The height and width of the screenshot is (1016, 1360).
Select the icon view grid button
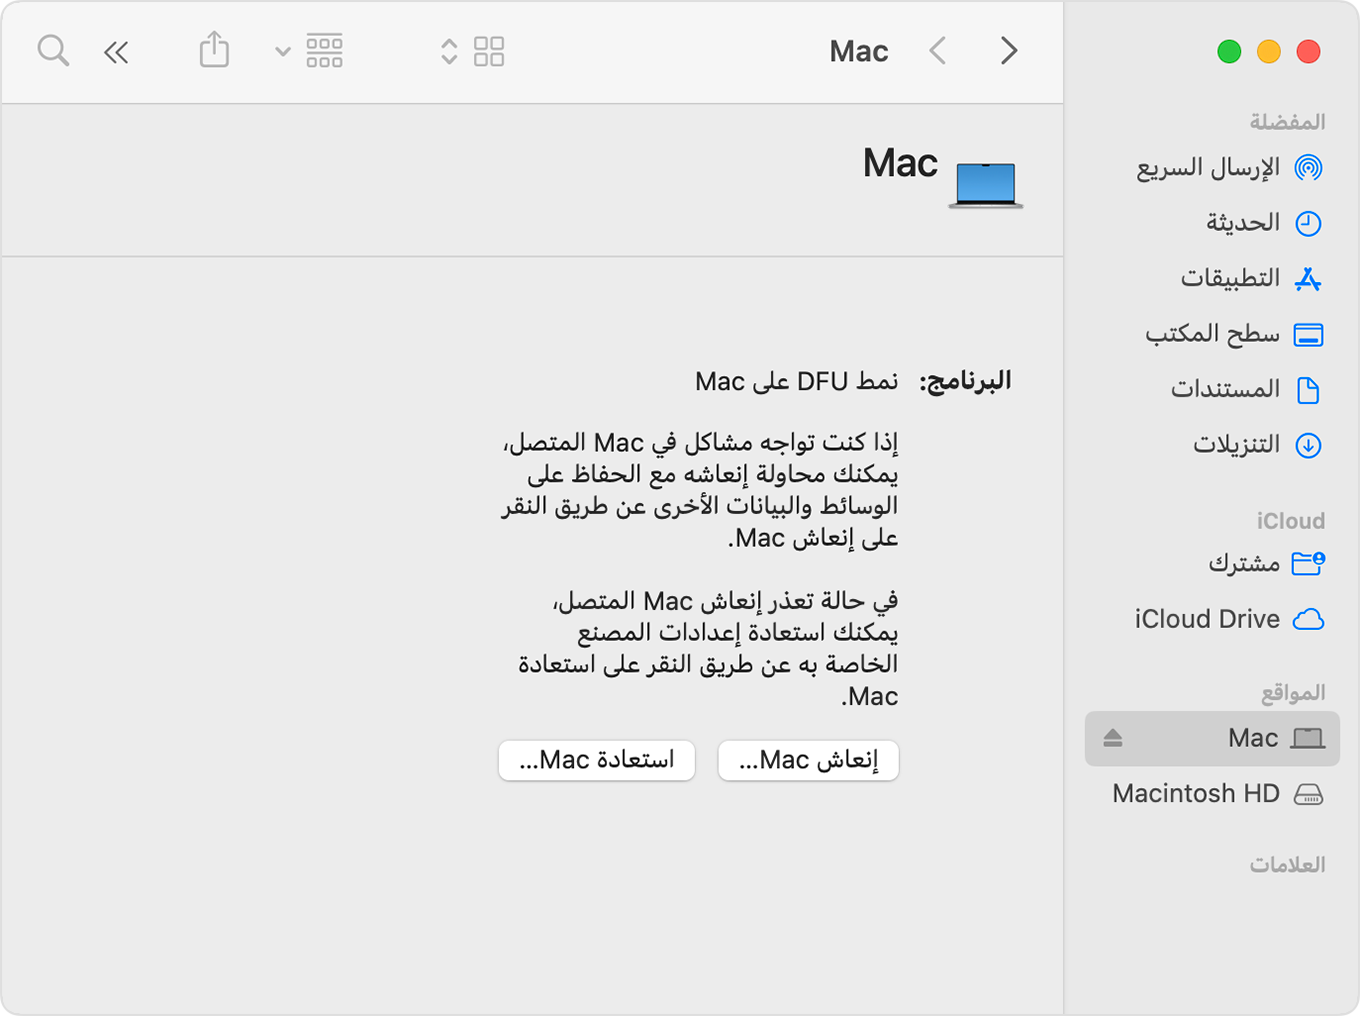tap(489, 51)
